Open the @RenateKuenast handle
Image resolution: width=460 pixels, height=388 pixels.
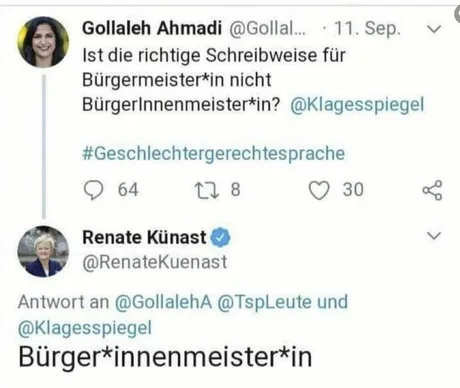(x=155, y=262)
